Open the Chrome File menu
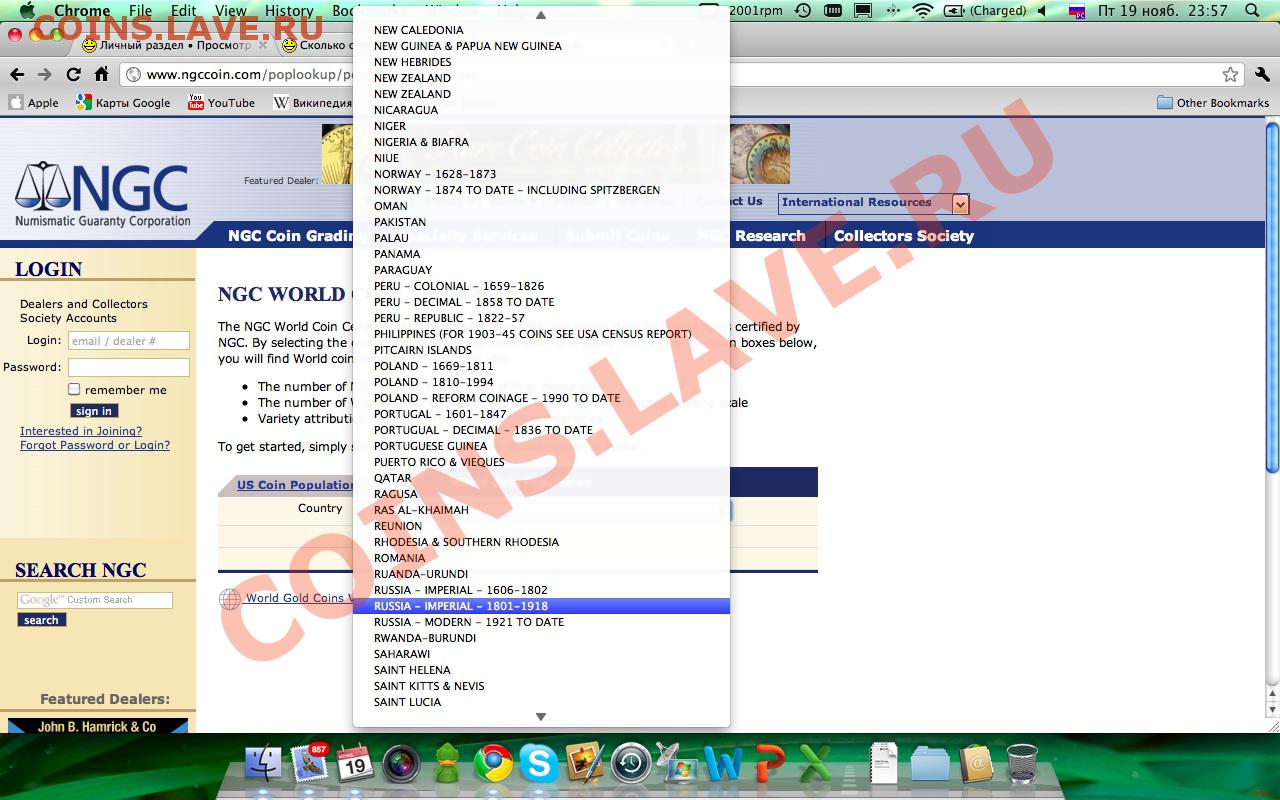Viewport: 1280px width, 800px height. [140, 11]
